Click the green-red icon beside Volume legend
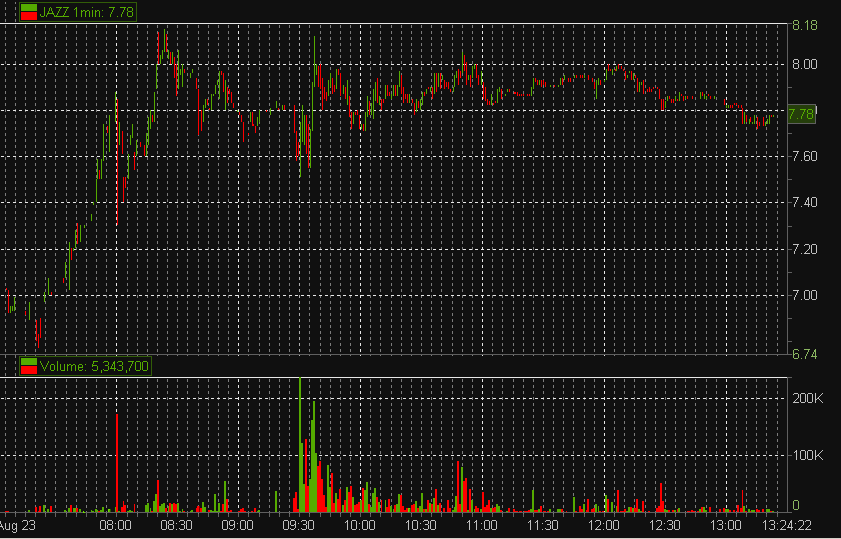 coord(28,366)
